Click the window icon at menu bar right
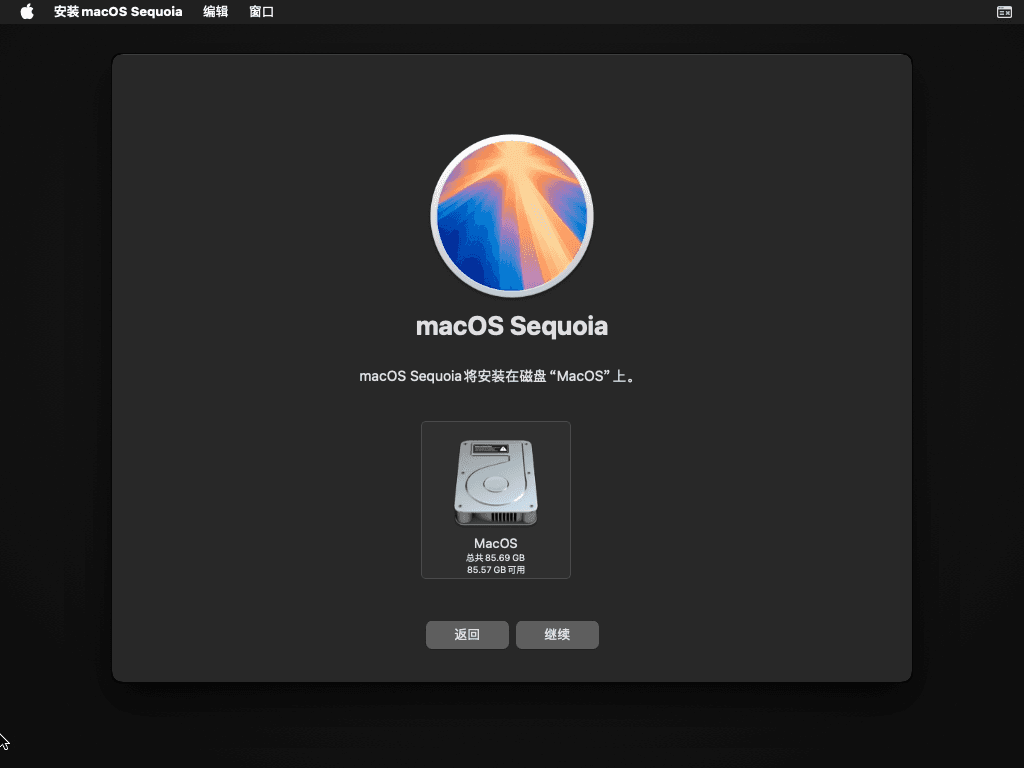Screen dimensions: 1024x768 click(1004, 12)
